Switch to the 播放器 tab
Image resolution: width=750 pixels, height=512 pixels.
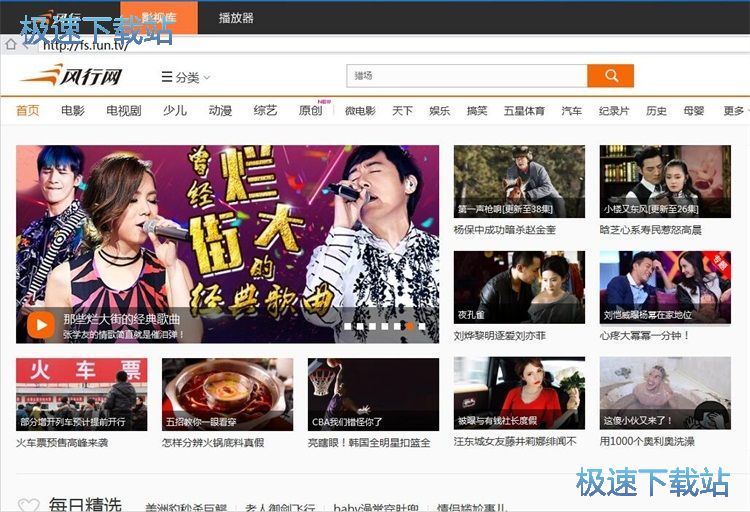click(236, 18)
